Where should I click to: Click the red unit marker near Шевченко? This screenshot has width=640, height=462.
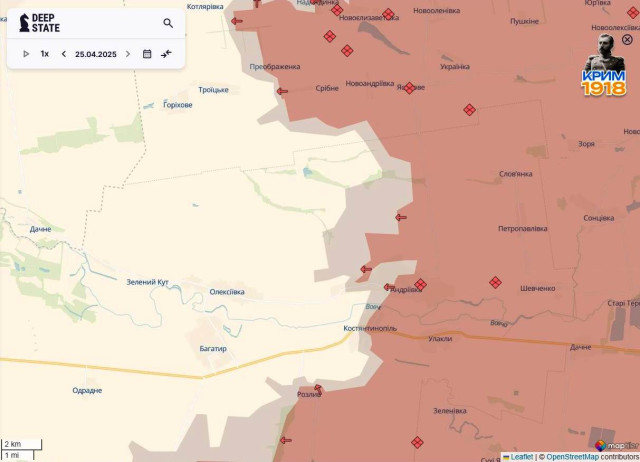pos(495,282)
